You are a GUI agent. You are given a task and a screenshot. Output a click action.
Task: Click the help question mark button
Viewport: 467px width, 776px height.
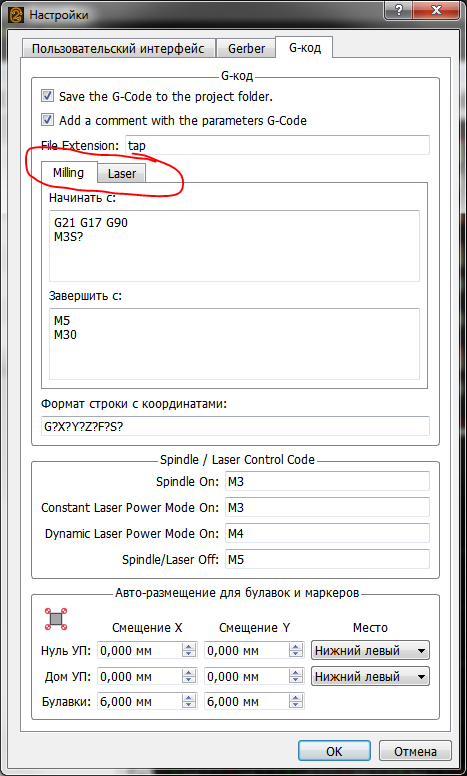tap(397, 10)
